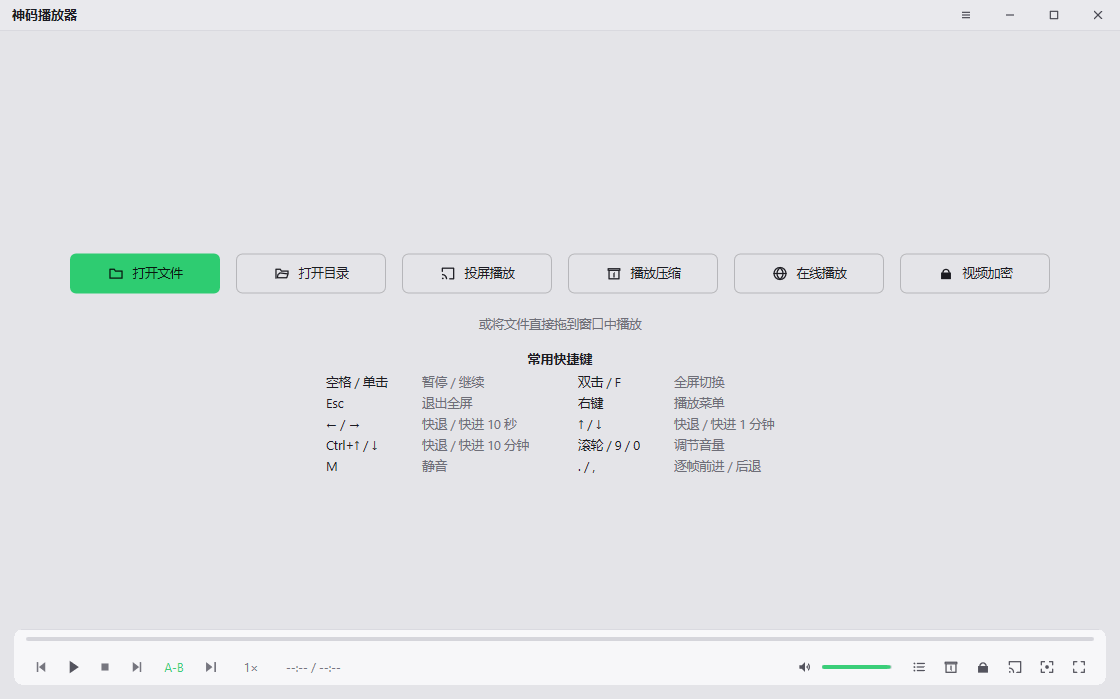Click the 退出全屏 description
Image resolution: width=1120 pixels, height=699 pixels.
(447, 403)
